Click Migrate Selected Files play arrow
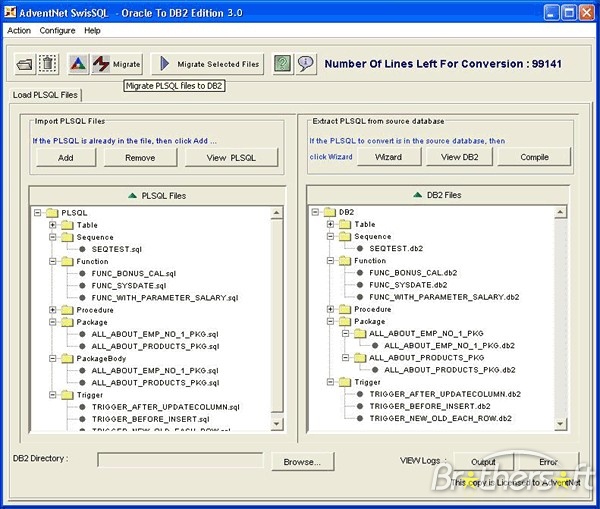The image size is (600, 509). click(x=165, y=64)
